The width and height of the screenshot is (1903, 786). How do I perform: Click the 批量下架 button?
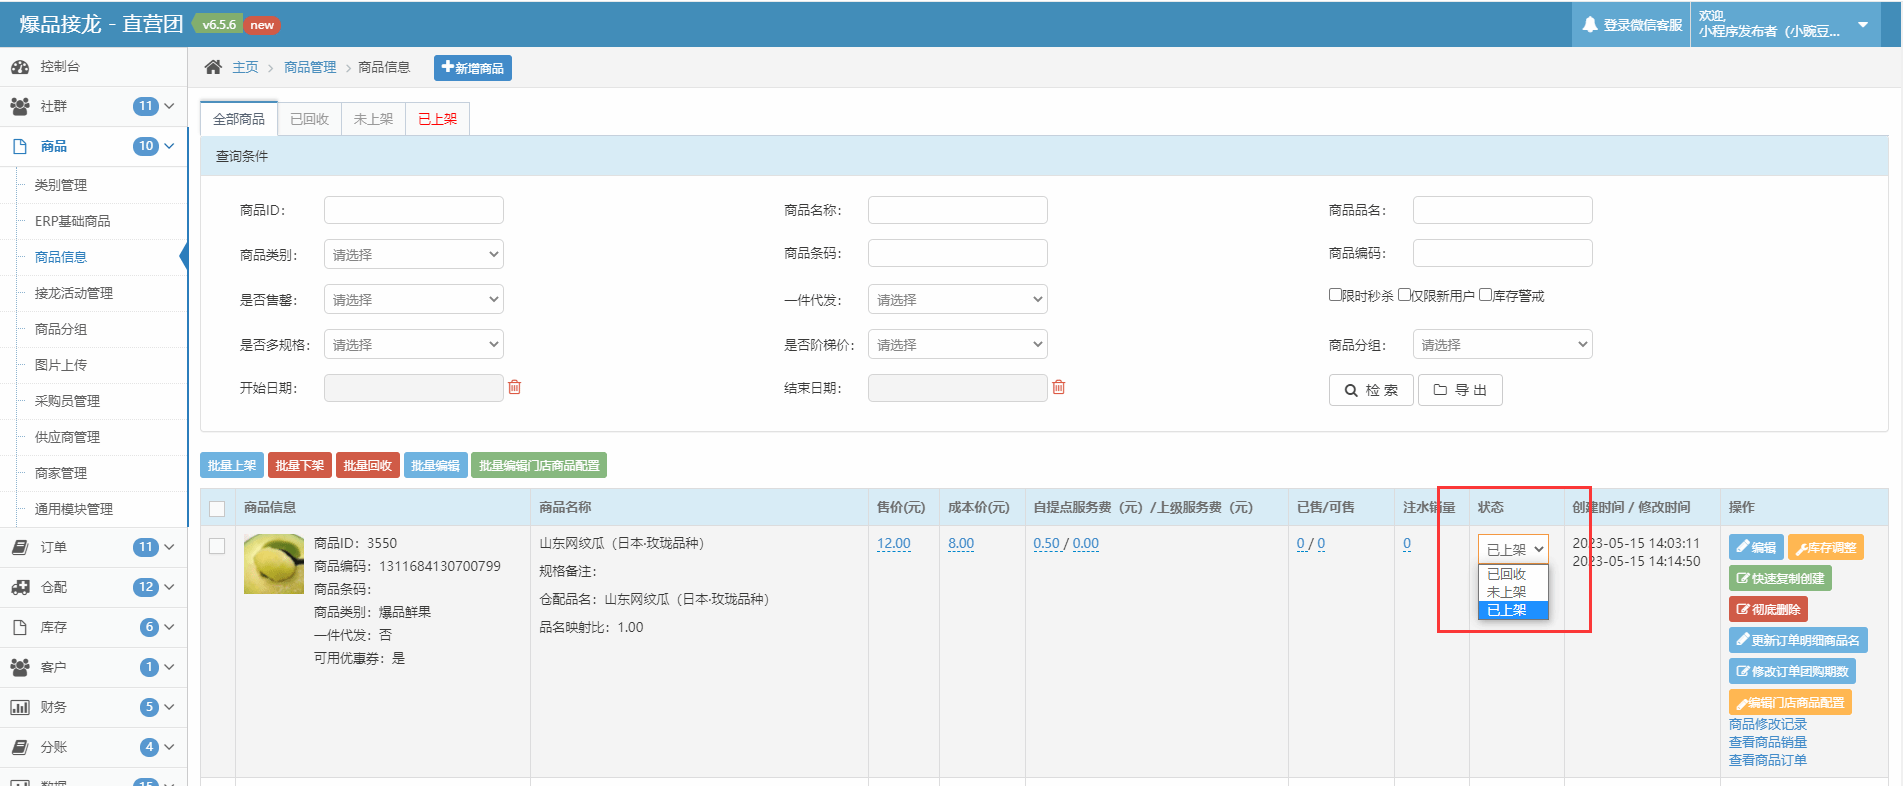click(x=300, y=465)
